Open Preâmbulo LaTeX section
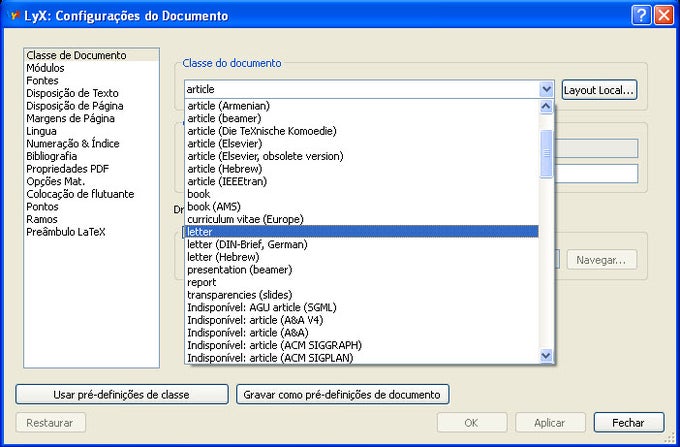The width and height of the screenshot is (680, 447). tap(66, 232)
